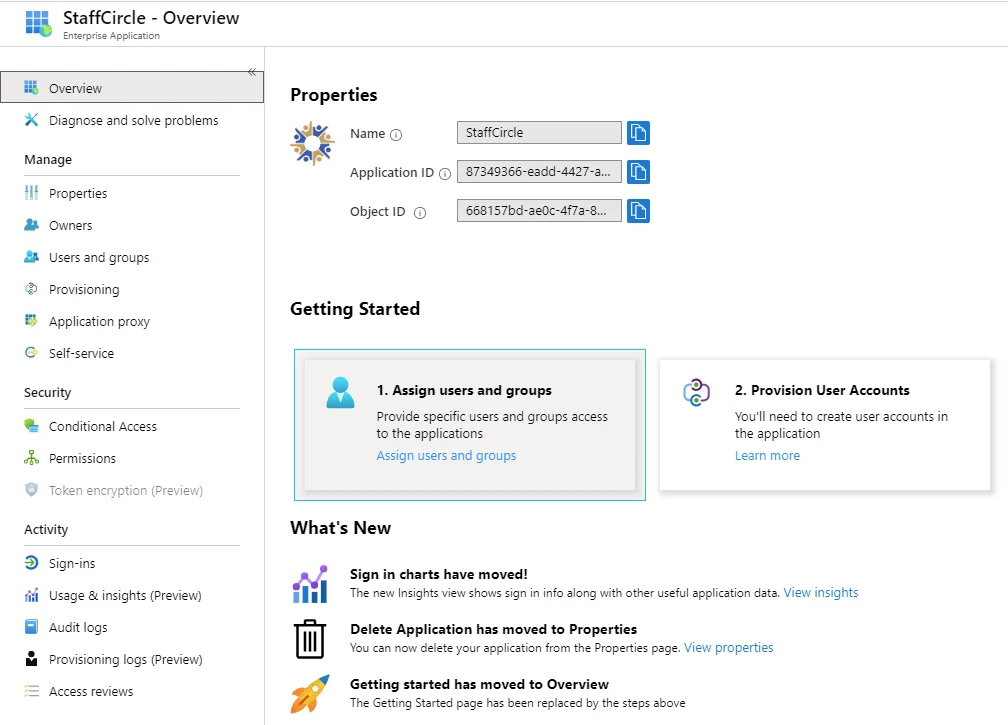Open Users and groups page

[x=99, y=257]
